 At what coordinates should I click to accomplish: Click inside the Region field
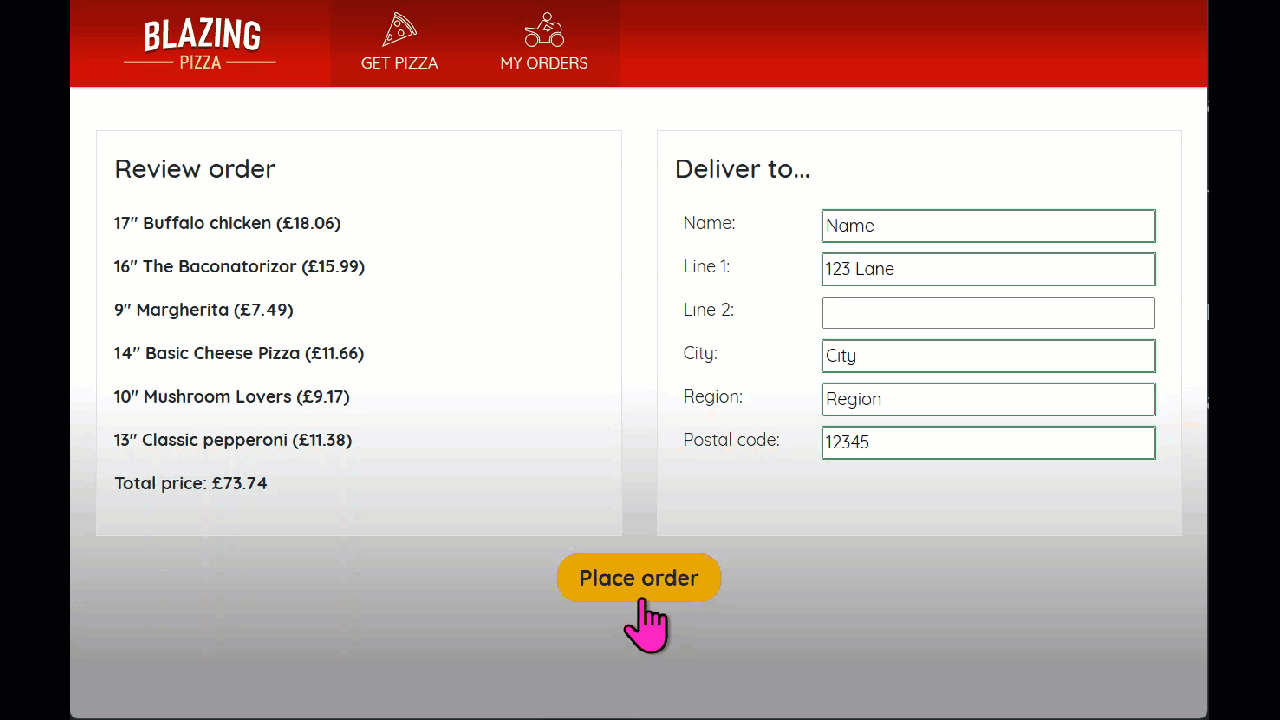(988, 399)
